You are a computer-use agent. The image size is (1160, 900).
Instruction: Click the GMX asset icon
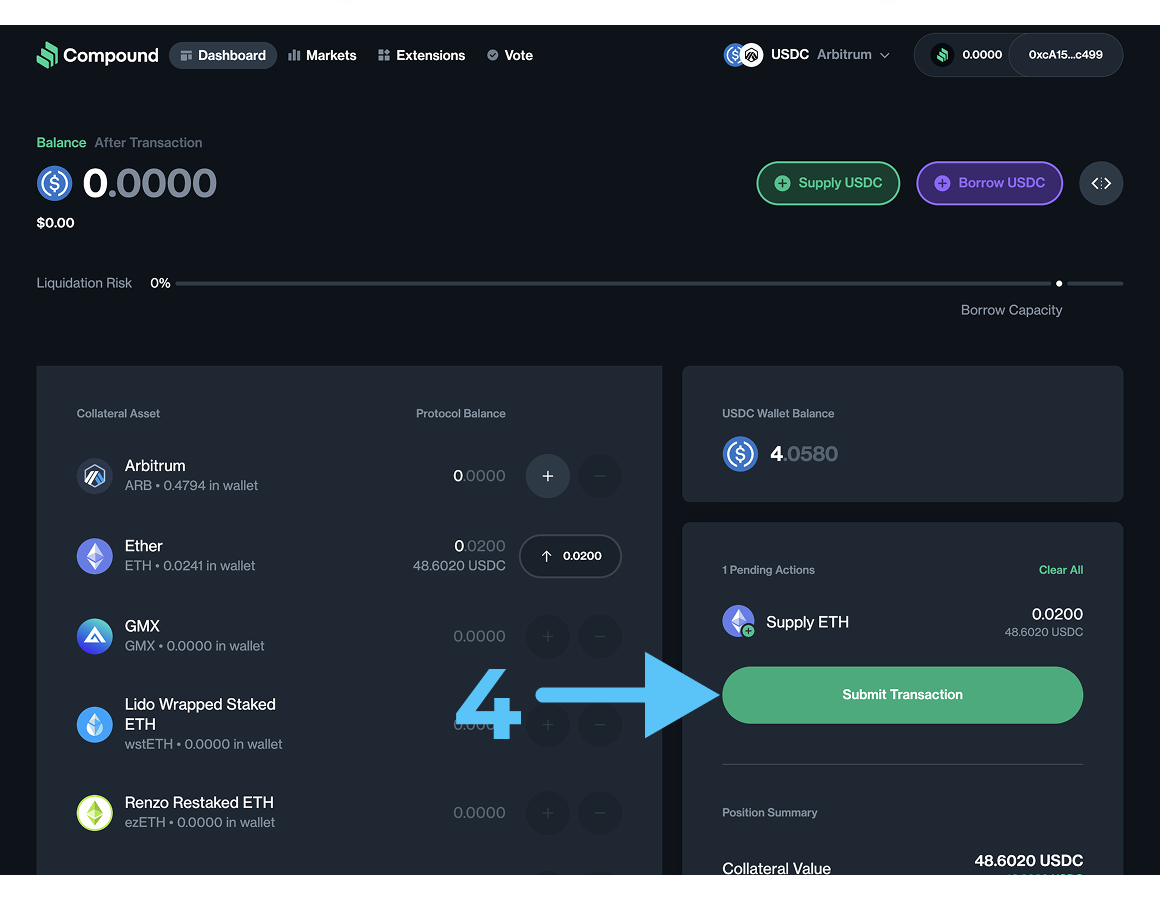(95, 636)
